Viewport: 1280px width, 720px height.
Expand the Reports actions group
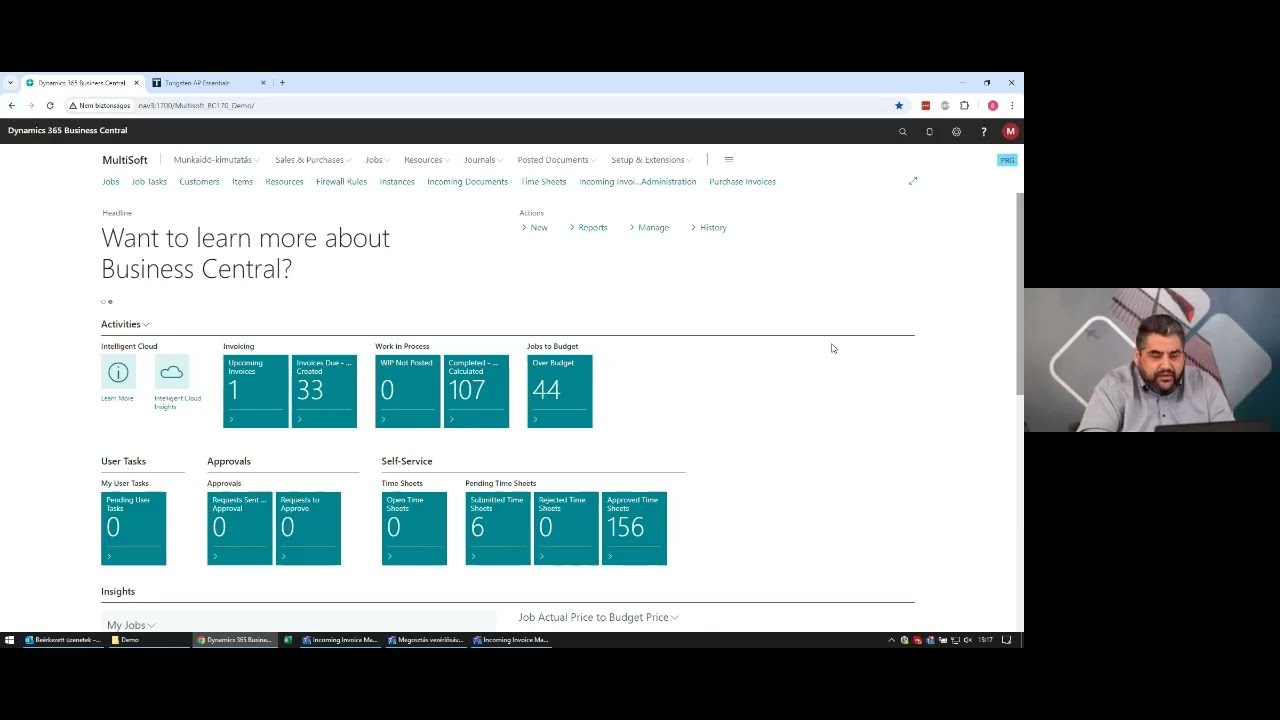tap(589, 228)
